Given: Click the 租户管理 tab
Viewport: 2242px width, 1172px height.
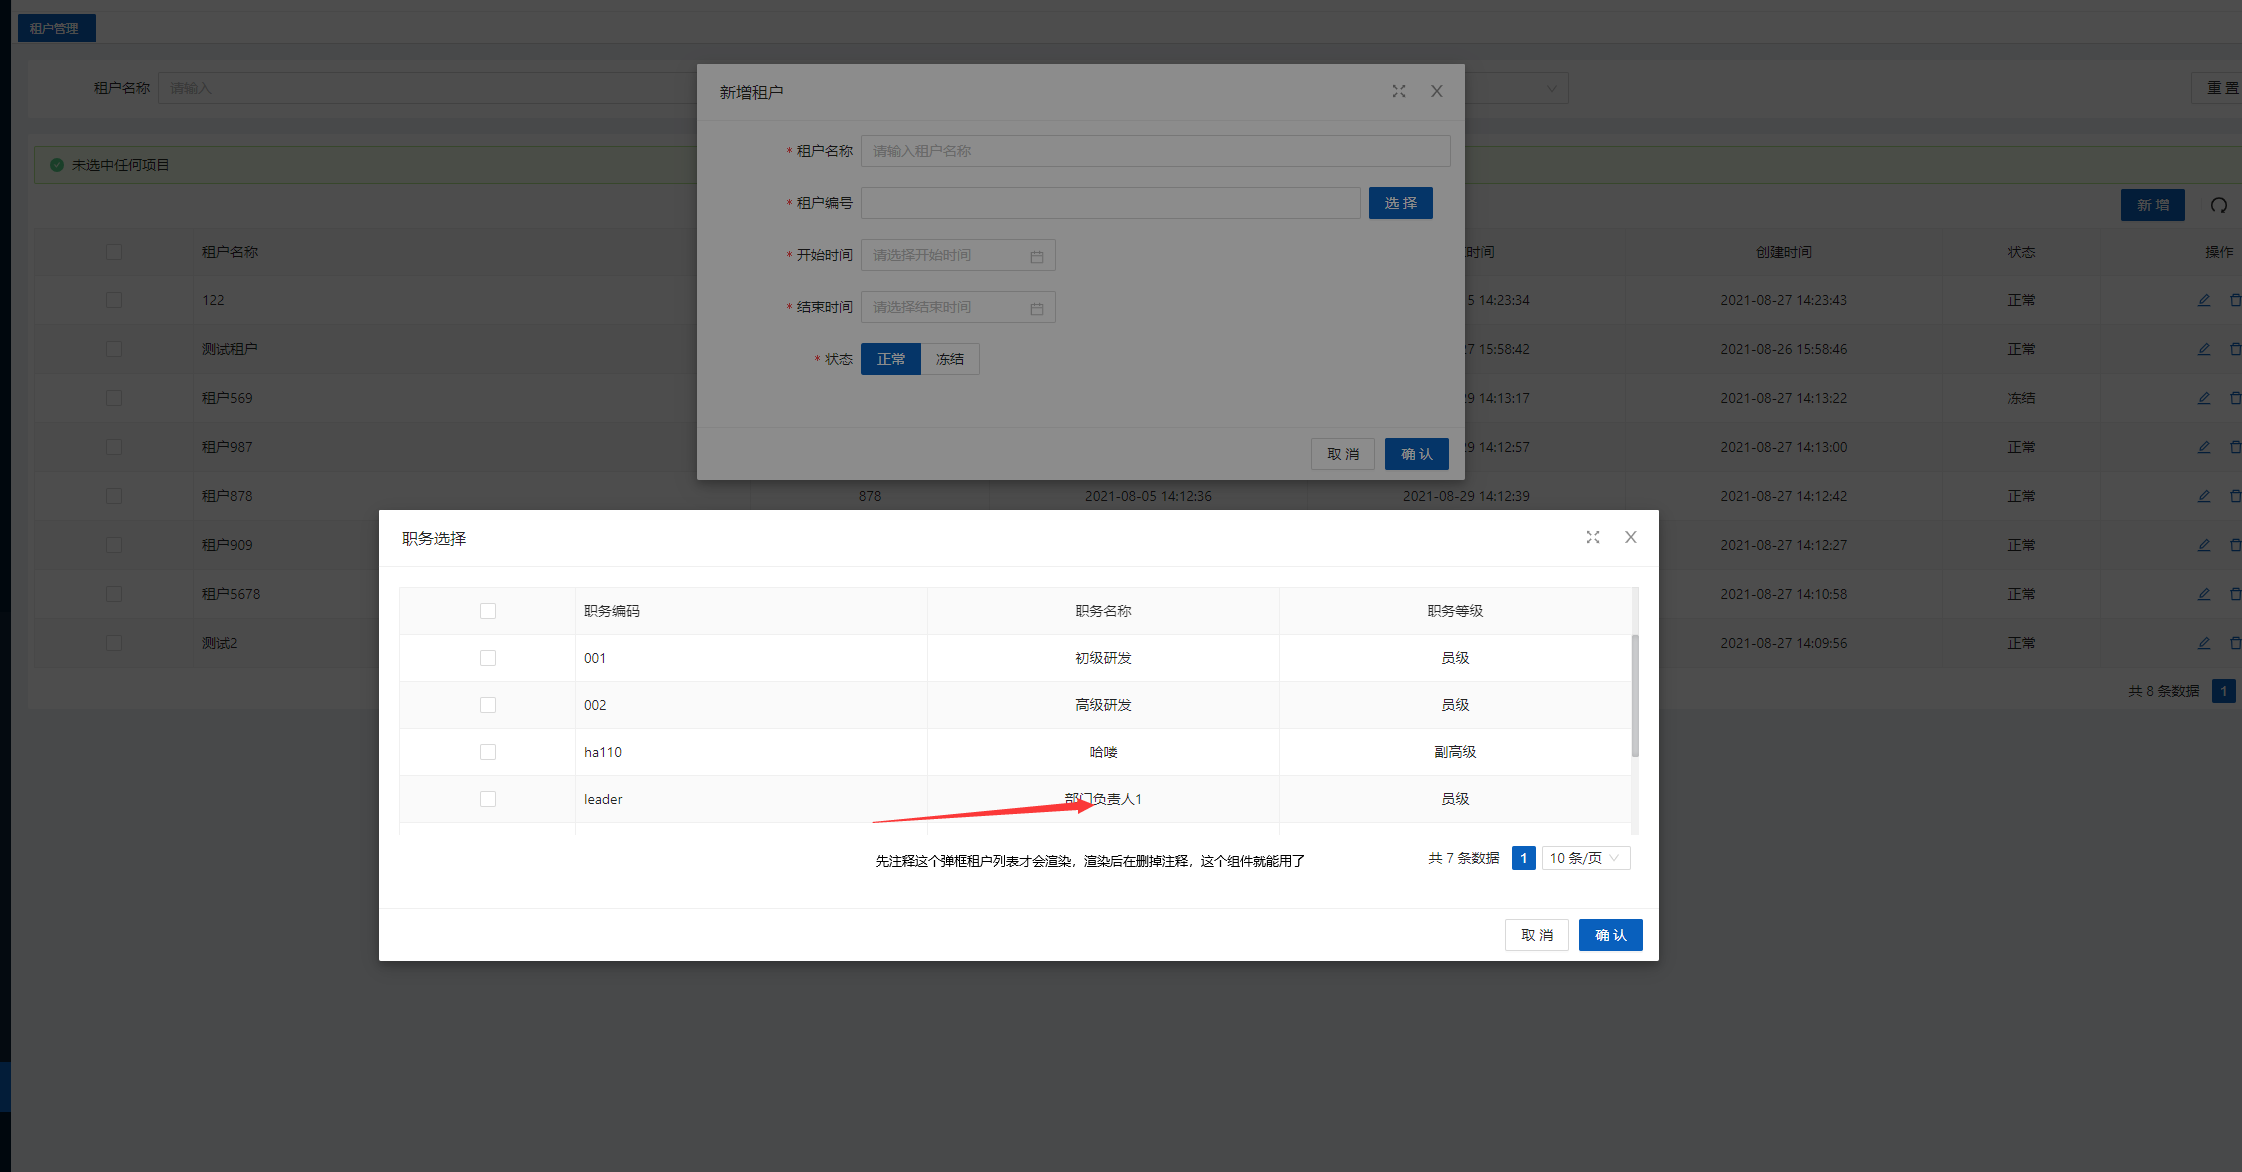Looking at the screenshot, I should tap(55, 28).
